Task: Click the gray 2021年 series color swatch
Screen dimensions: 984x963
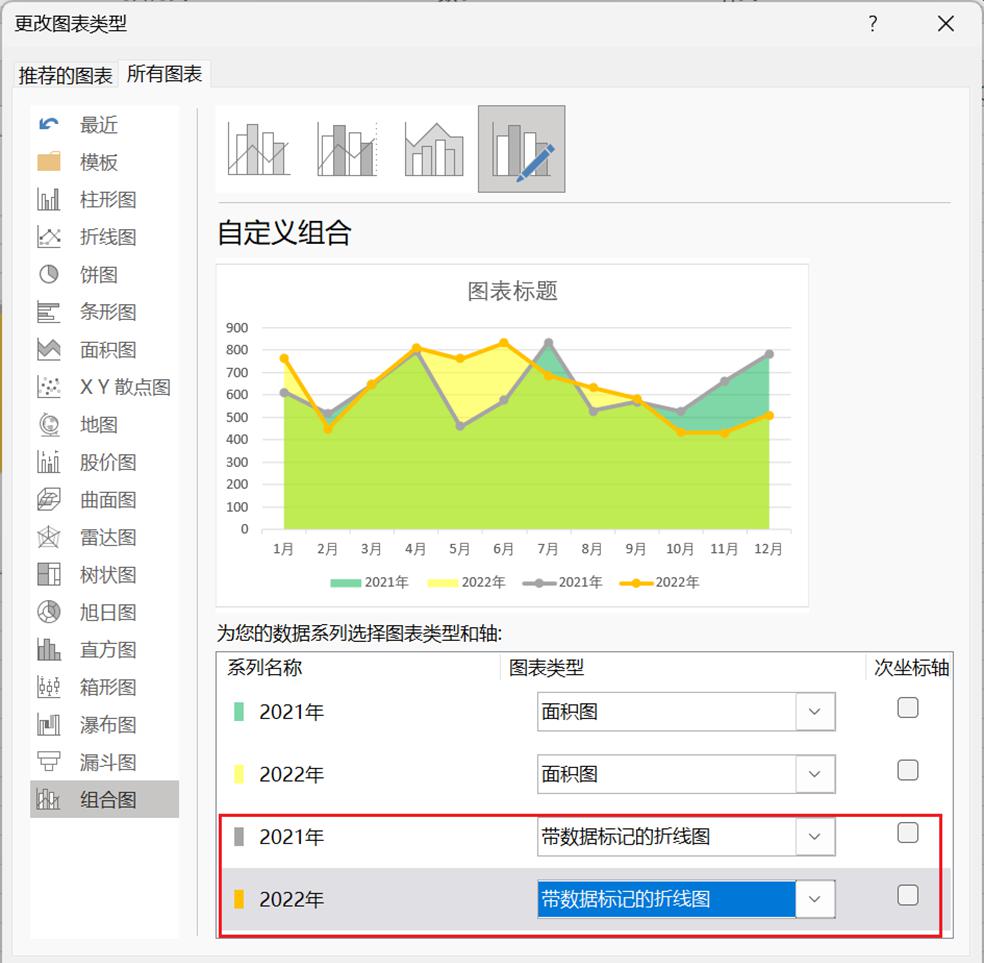Action: coord(238,836)
